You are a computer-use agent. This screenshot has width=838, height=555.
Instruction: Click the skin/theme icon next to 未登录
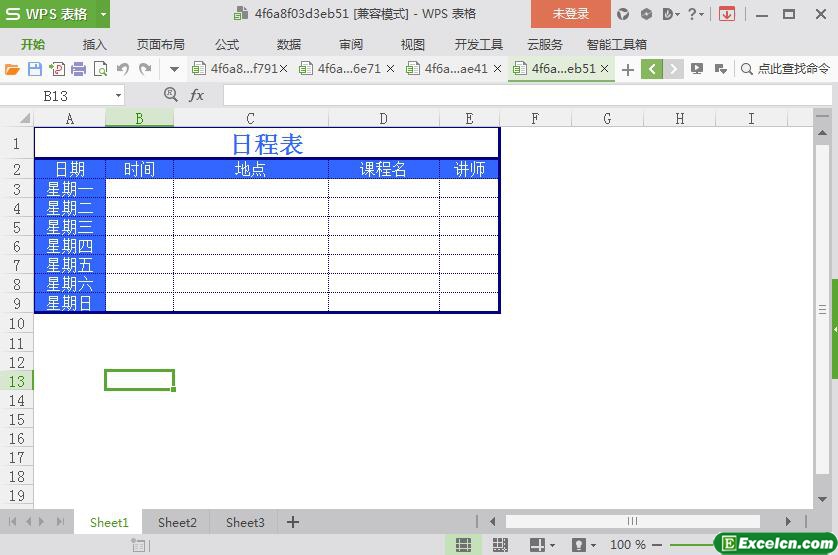623,14
